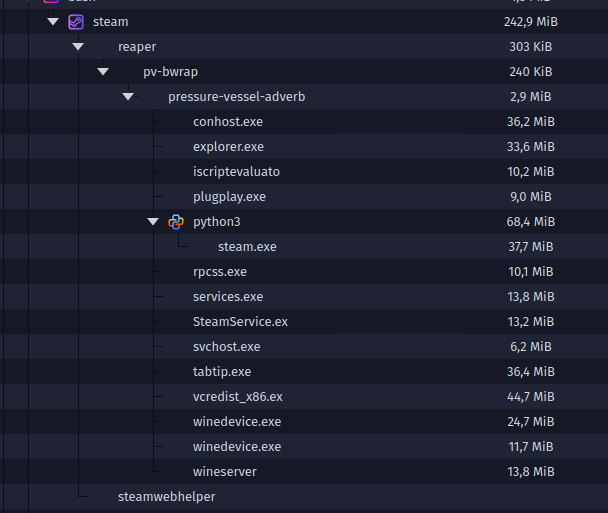Click the 24,7 MiB memory value
The width and height of the screenshot is (608, 513).
click(x=531, y=422)
